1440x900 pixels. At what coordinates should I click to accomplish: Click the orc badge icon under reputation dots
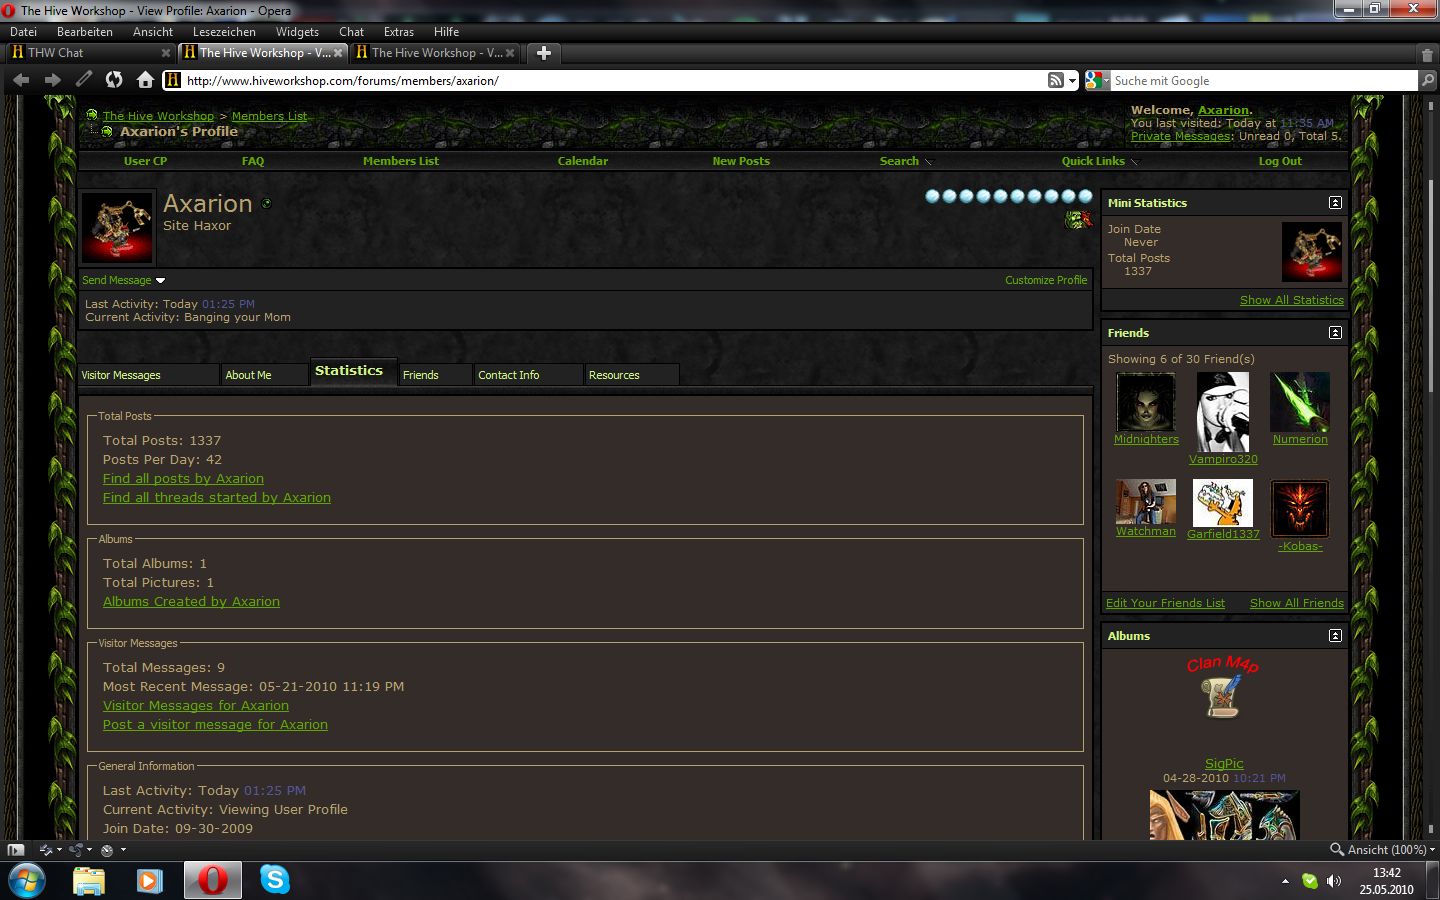(1078, 219)
